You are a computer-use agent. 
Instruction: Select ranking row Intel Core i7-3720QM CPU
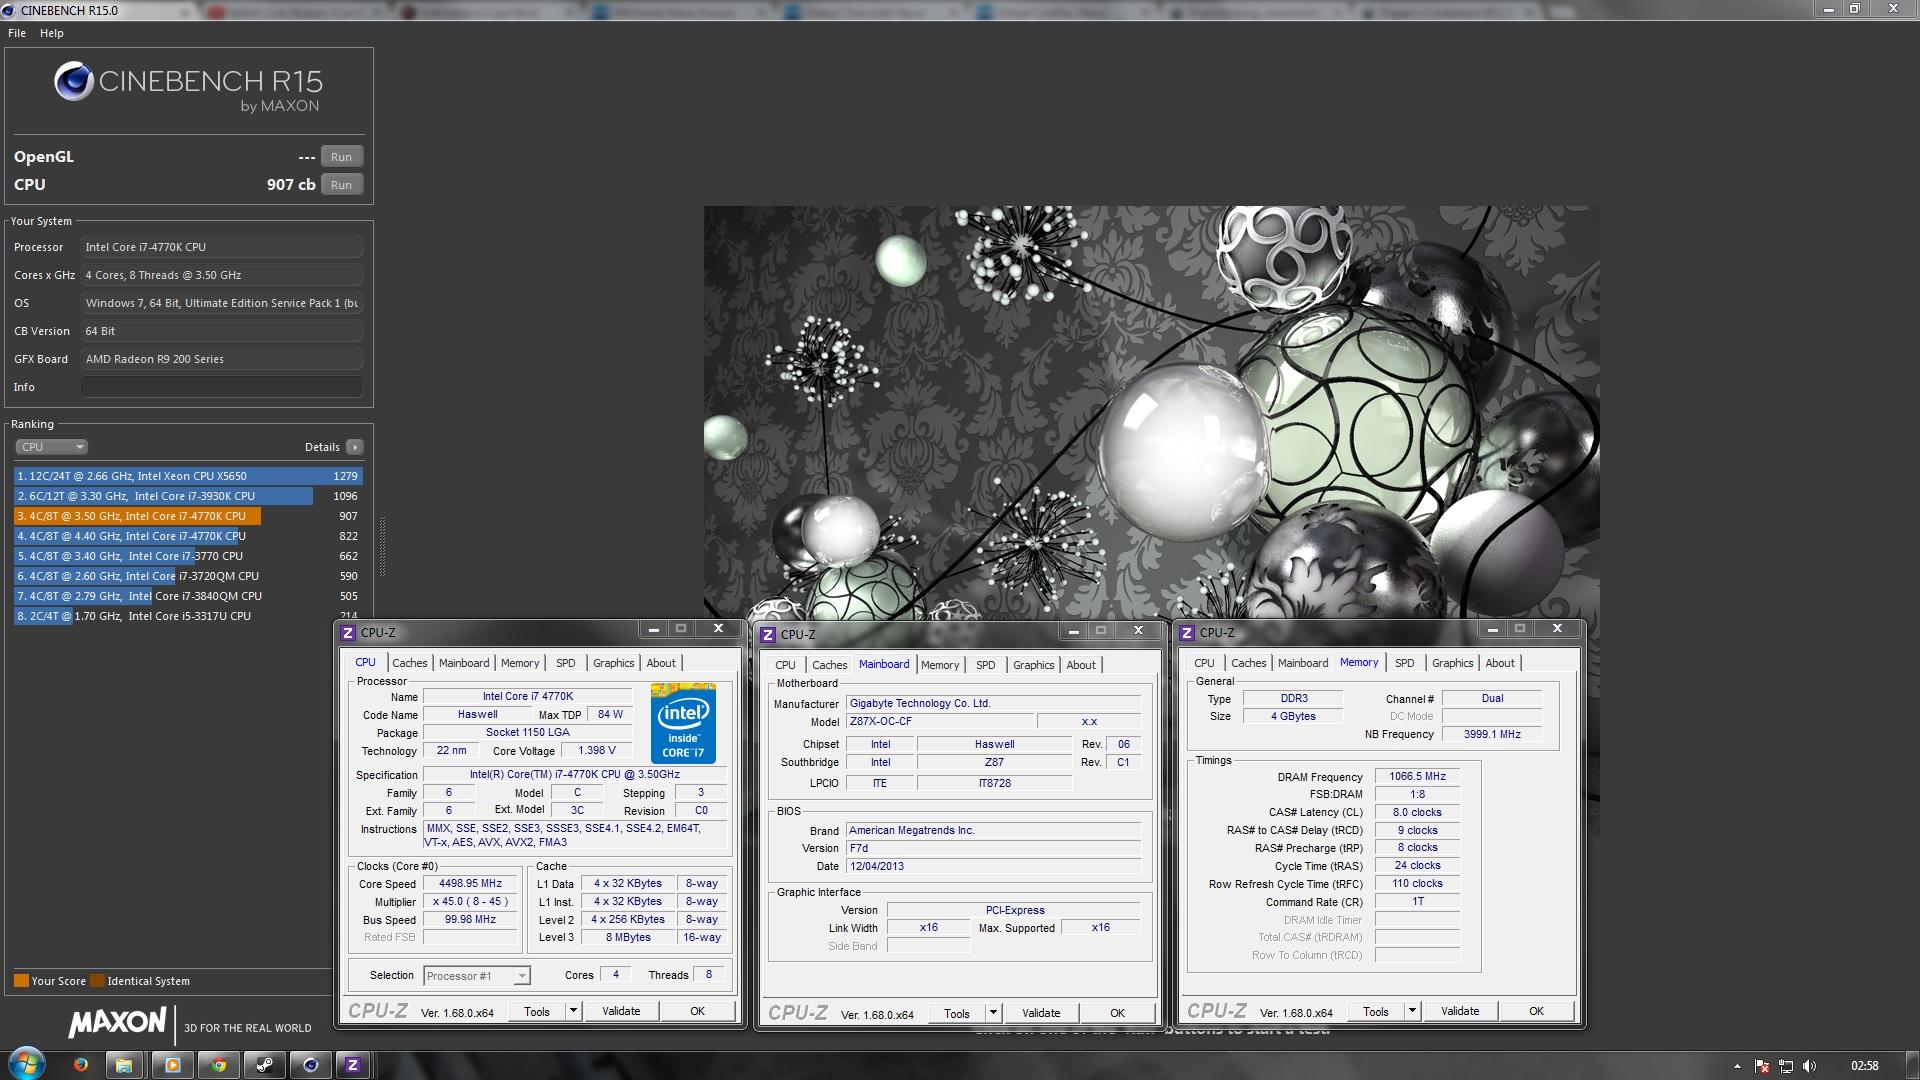tap(188, 576)
